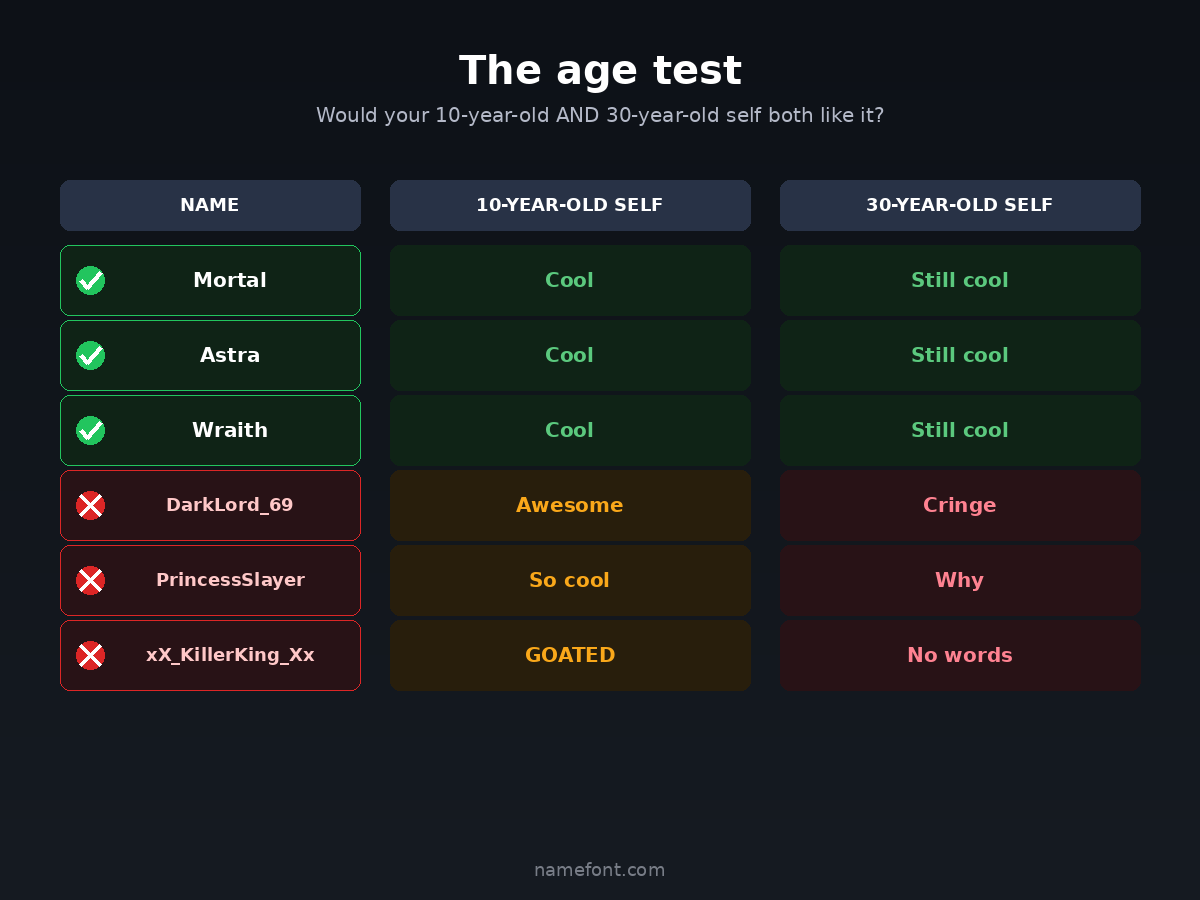The image size is (1200, 900).
Task: Click the orange GOATED cell
Action: coord(570,656)
